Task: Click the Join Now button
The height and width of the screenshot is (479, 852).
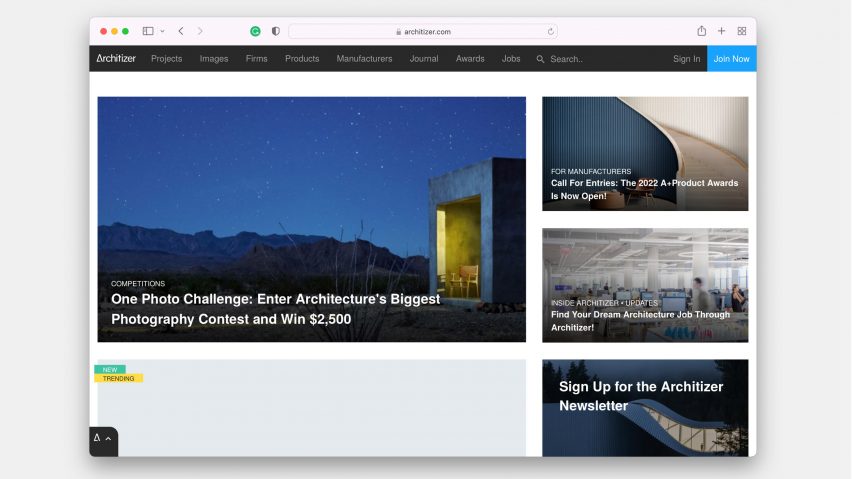Action: 731,59
